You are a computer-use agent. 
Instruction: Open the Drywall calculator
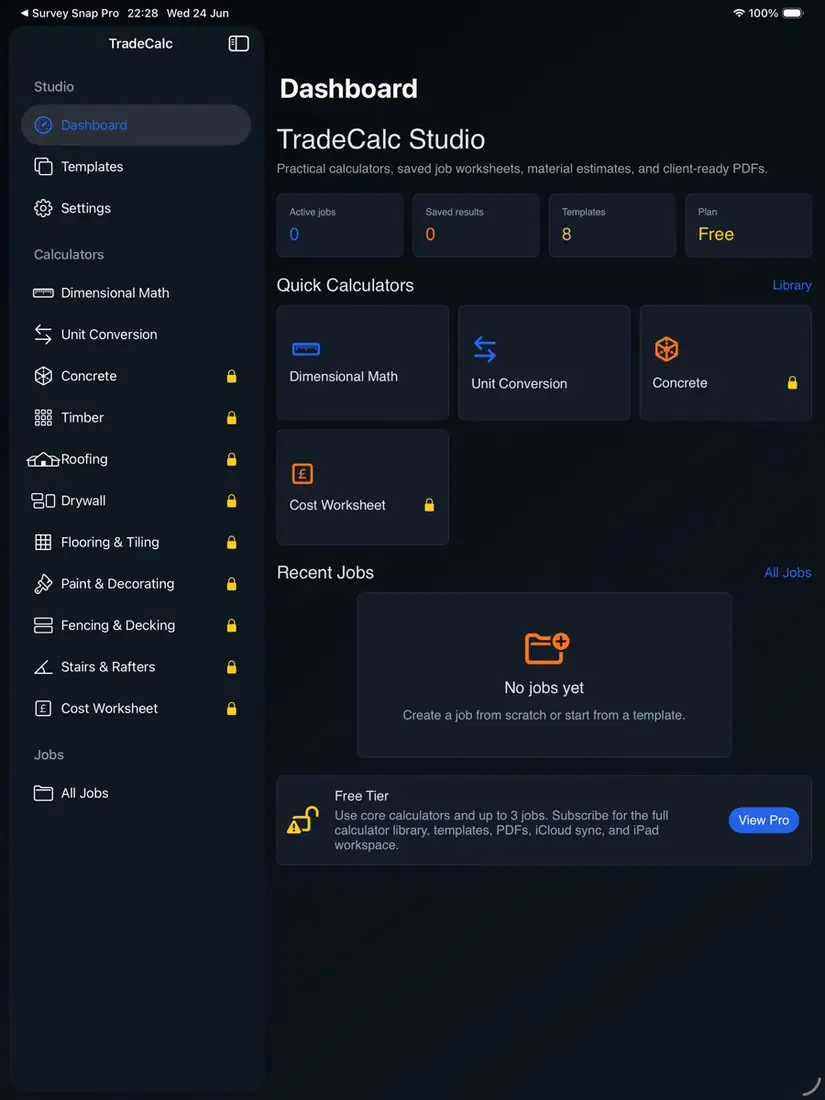click(x=136, y=501)
